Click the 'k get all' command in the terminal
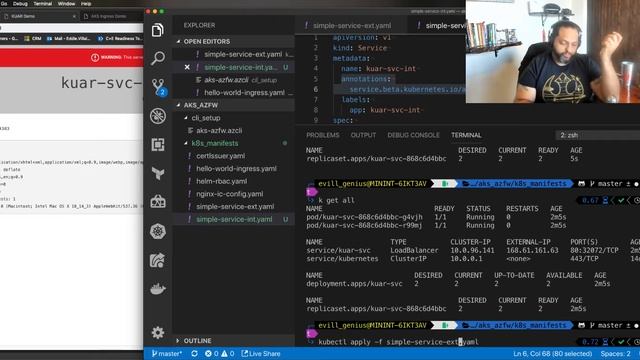The width and height of the screenshot is (640, 360). click(x=336, y=200)
